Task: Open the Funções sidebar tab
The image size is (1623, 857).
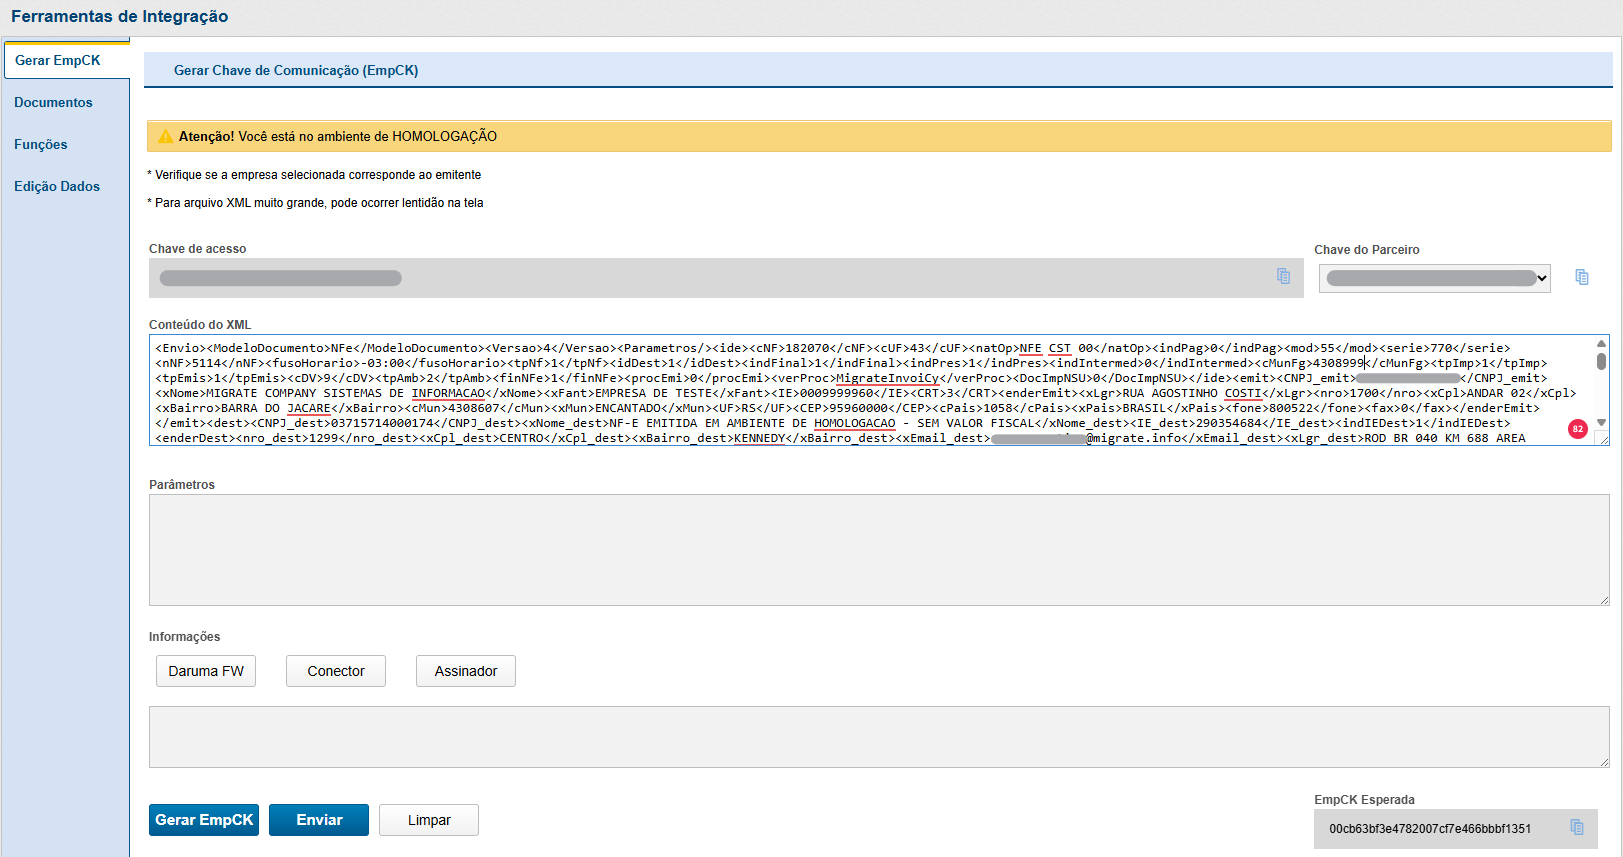Action: 41,145
